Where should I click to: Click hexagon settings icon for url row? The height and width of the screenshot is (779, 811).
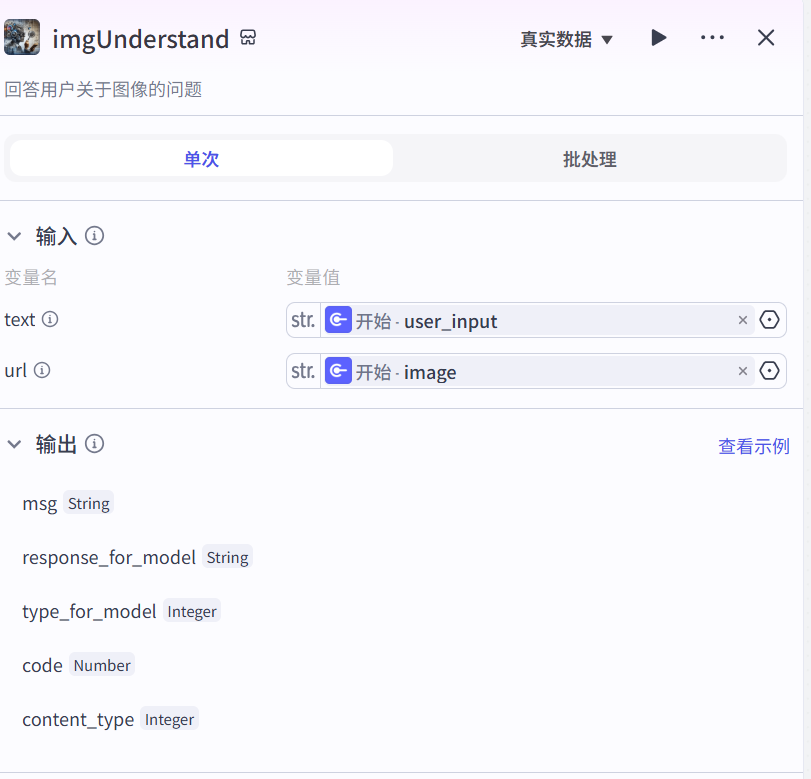(x=769, y=371)
